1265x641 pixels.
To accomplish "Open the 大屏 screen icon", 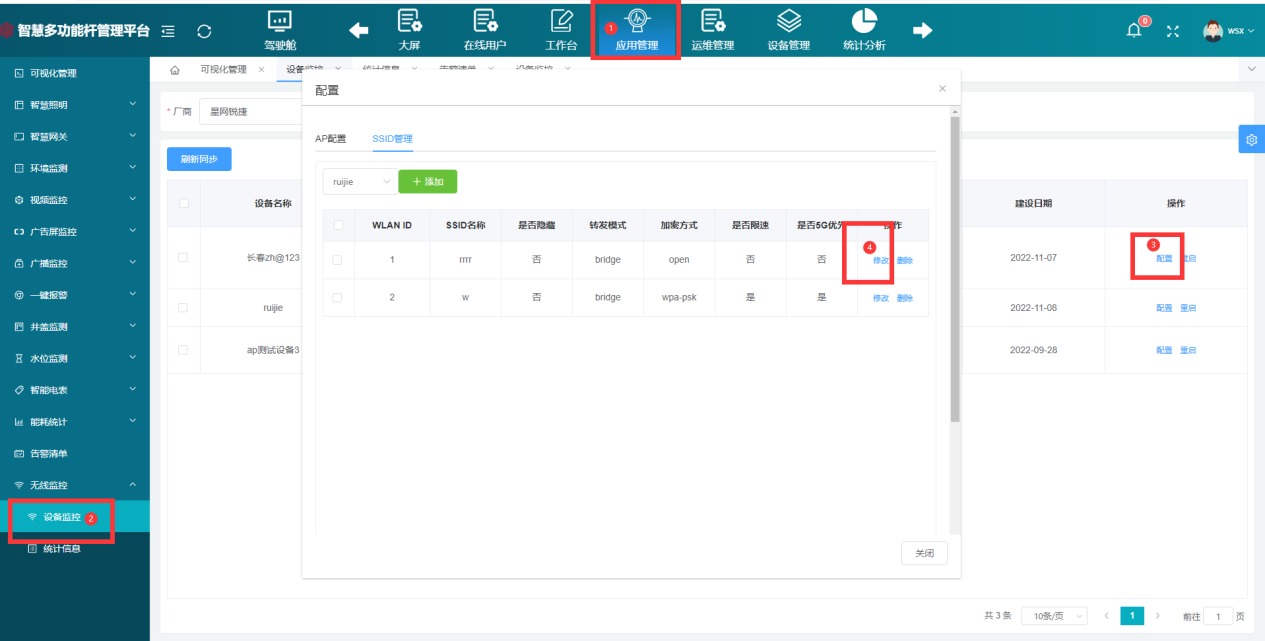I will [x=410, y=22].
